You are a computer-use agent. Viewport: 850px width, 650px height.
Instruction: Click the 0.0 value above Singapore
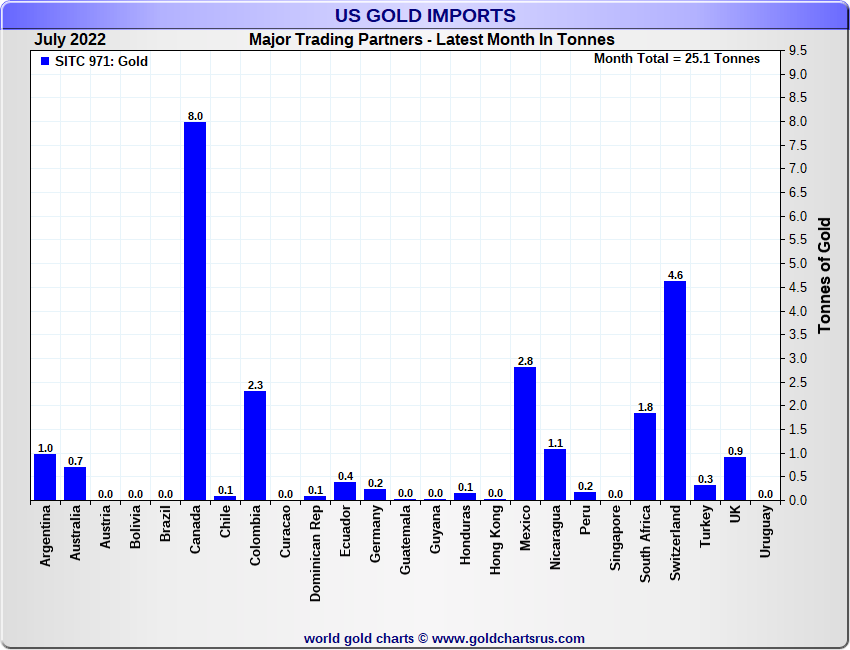[615, 494]
